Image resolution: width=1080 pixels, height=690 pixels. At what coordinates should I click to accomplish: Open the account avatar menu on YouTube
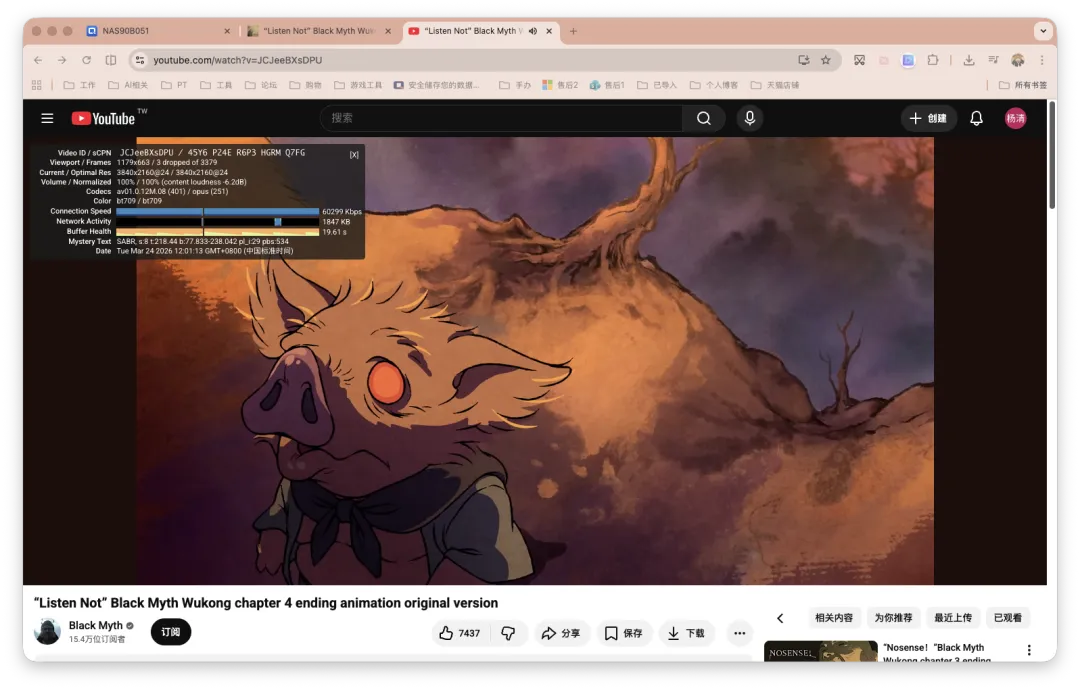pos(1015,118)
